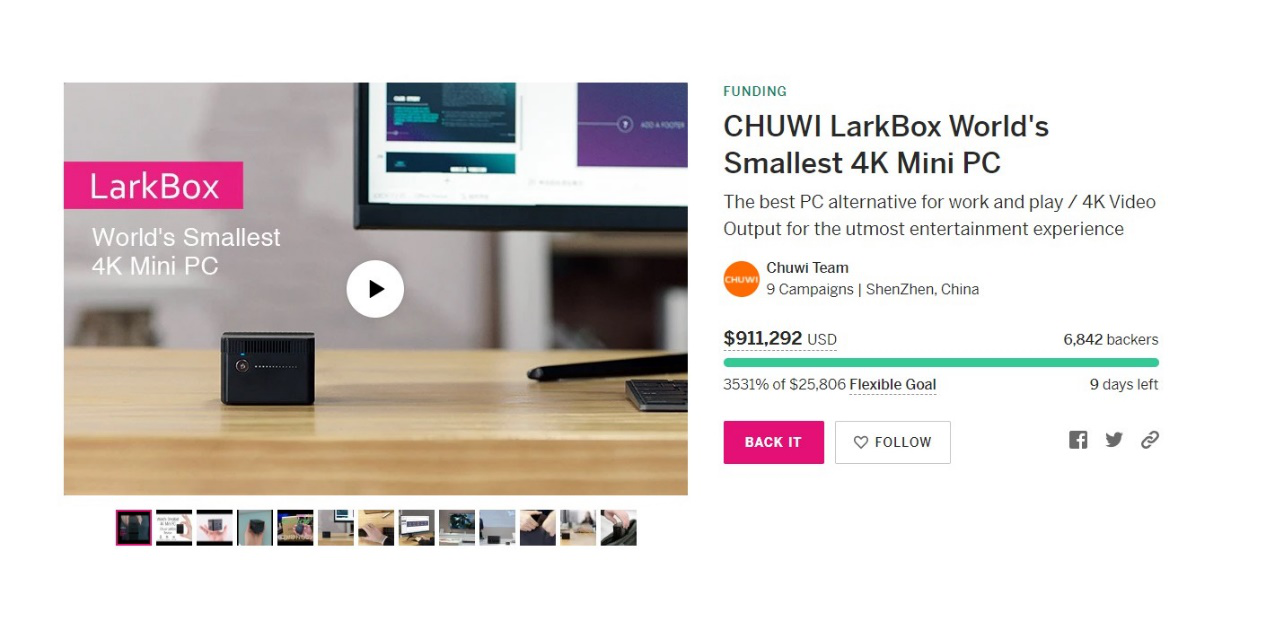Copy the campaign link via chain icon

tap(1150, 440)
